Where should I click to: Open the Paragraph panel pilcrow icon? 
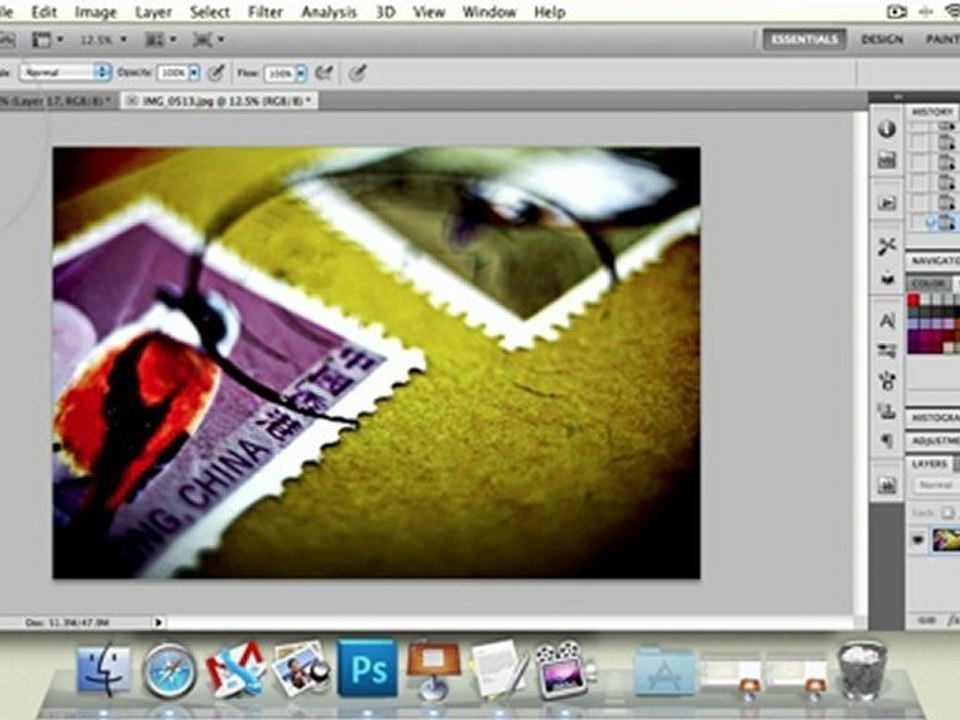tap(887, 440)
